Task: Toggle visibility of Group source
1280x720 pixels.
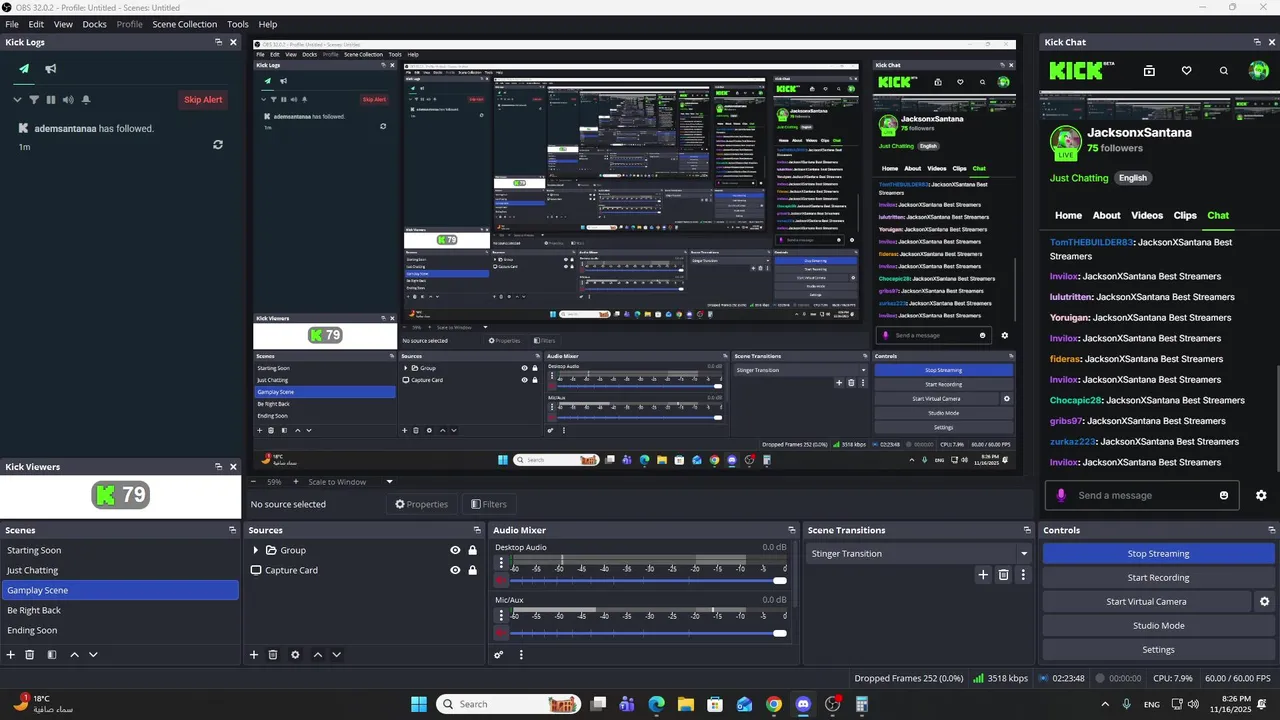Action: point(455,550)
